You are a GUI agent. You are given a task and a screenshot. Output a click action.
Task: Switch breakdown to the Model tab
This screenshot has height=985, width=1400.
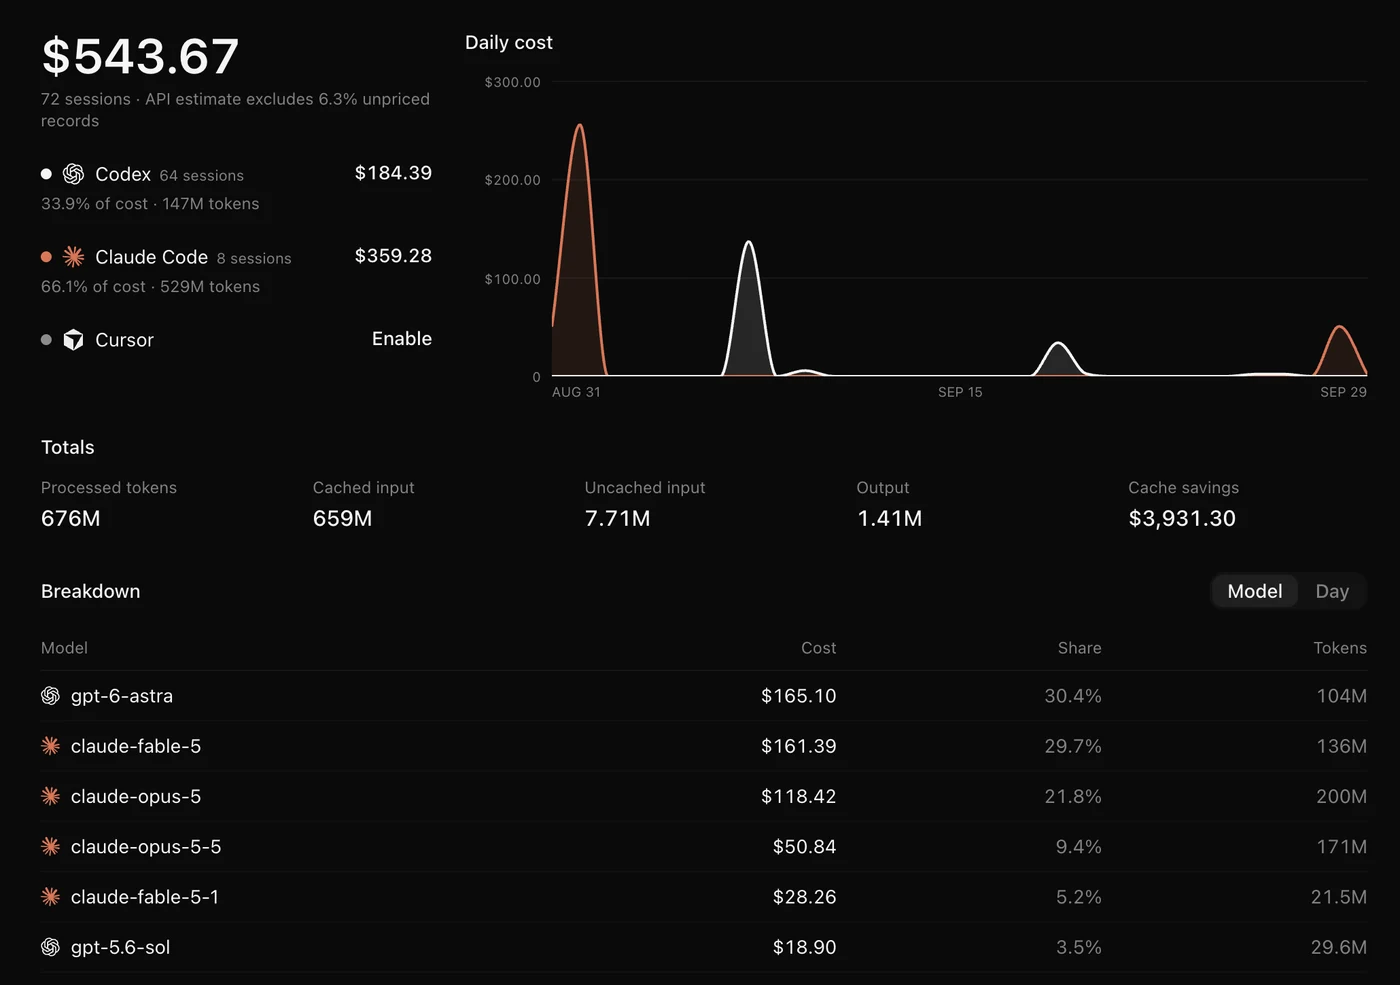pos(1255,591)
